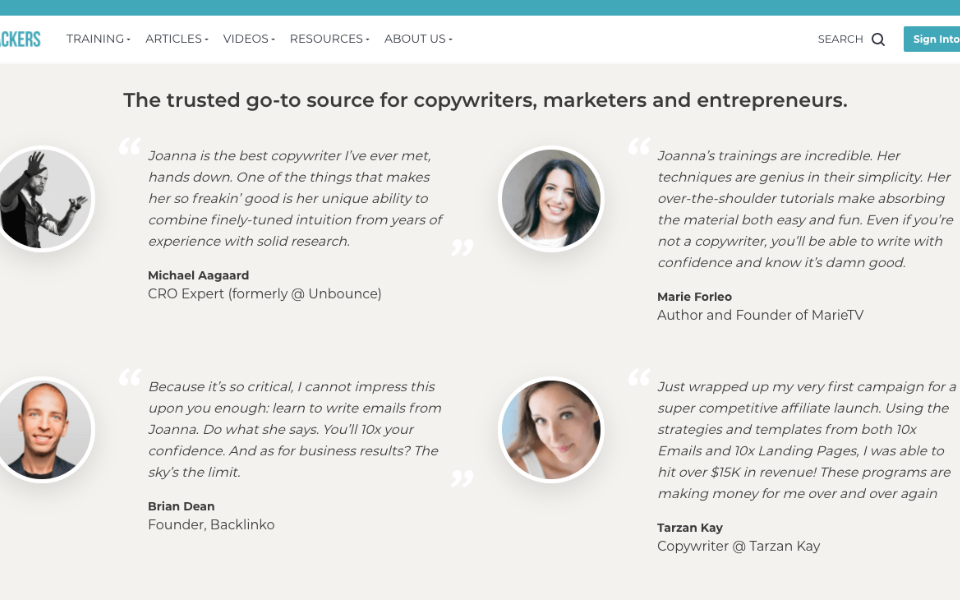Click the opening quote mark on Michael's testimonial

point(130,148)
